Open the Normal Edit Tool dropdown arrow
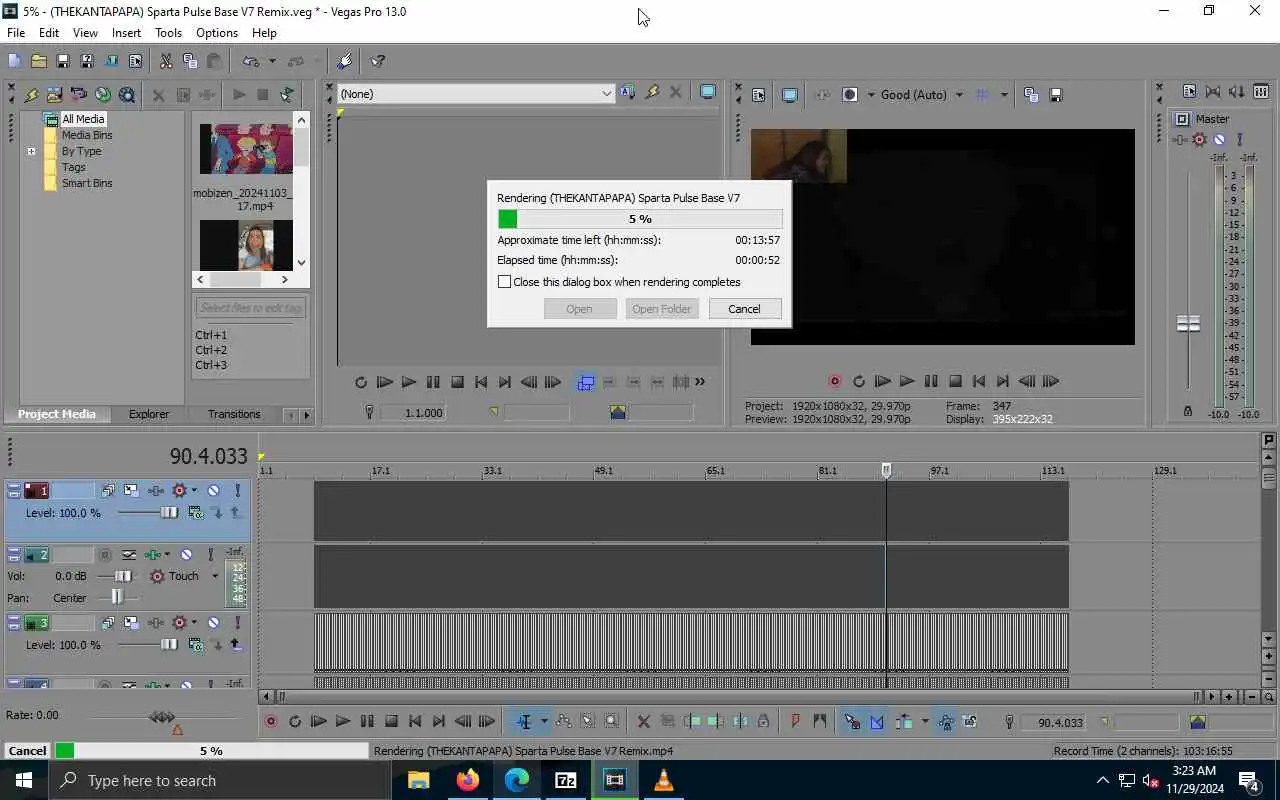Screen dimensions: 1280x800 pyautogui.click(x=544, y=721)
